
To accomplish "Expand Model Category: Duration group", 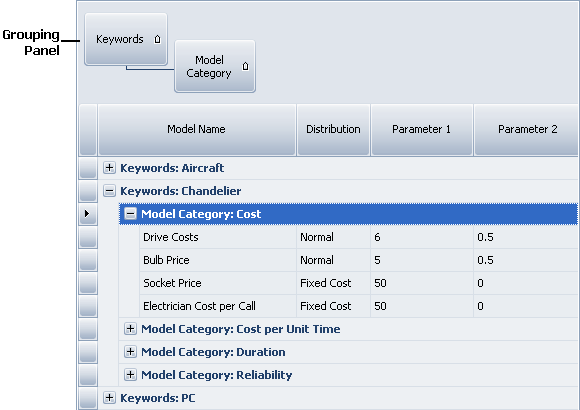I will pyautogui.click(x=130, y=352).
